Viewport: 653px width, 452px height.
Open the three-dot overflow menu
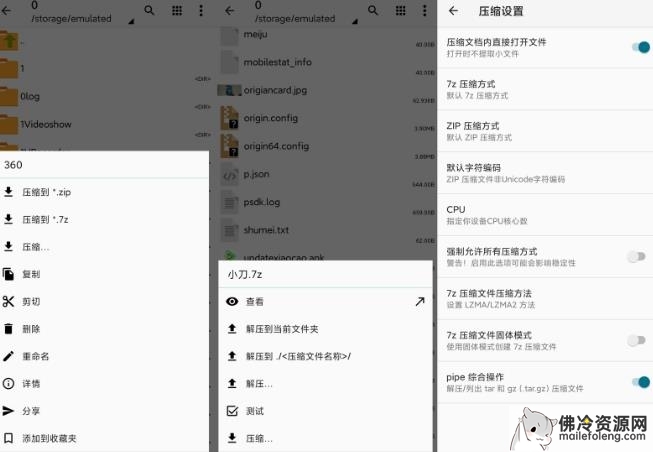[201, 11]
